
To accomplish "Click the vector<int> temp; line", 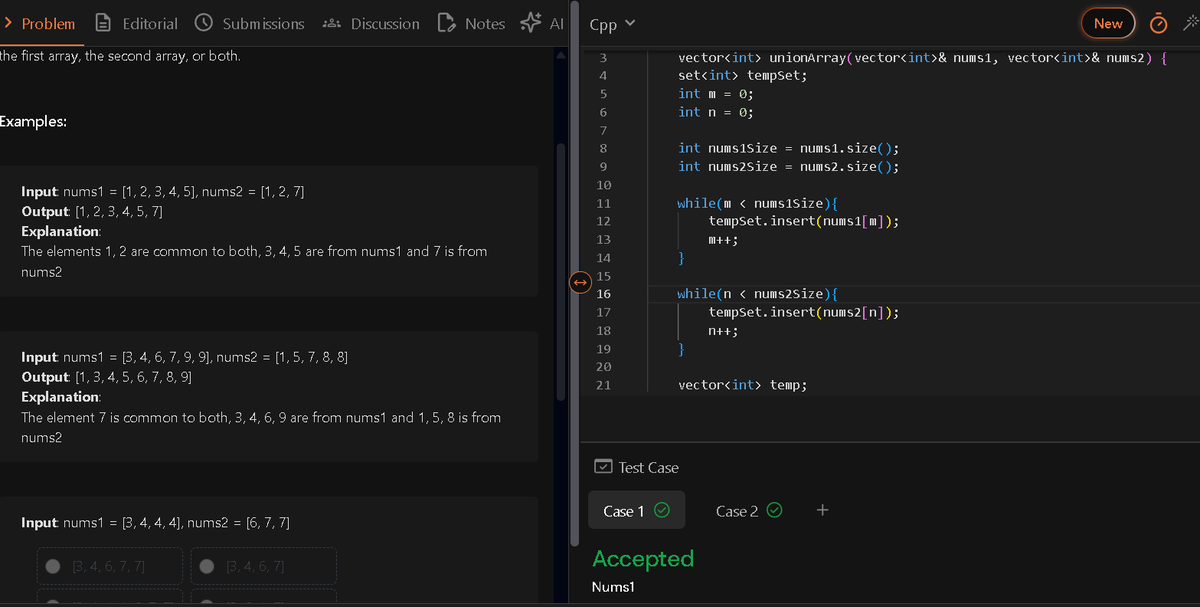I will click(x=742, y=385).
